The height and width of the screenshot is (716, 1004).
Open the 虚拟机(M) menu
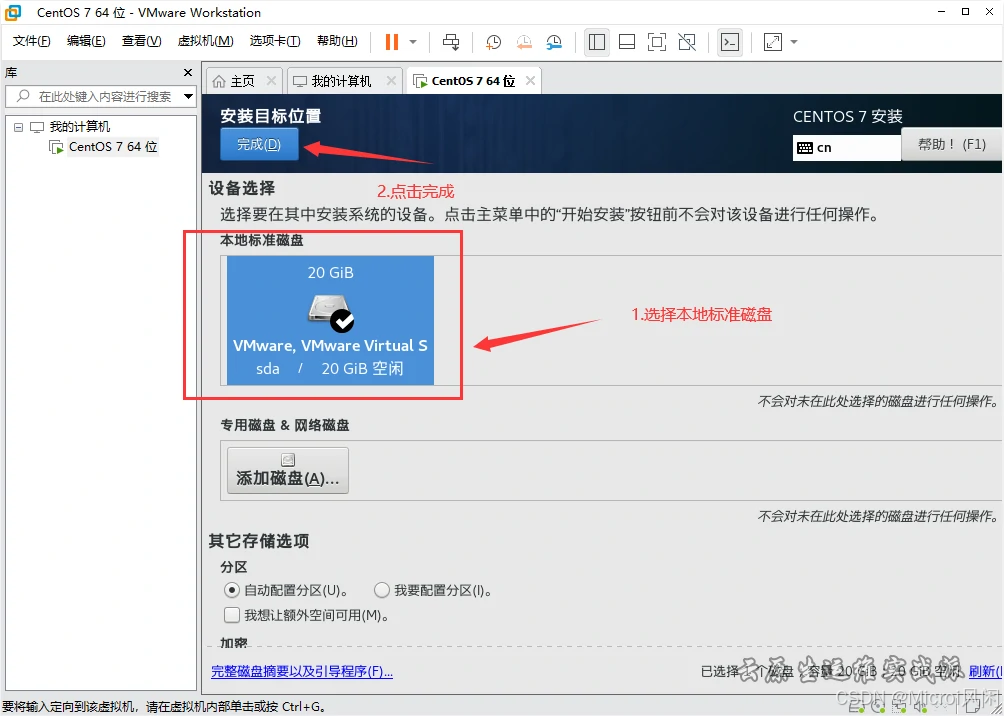206,42
